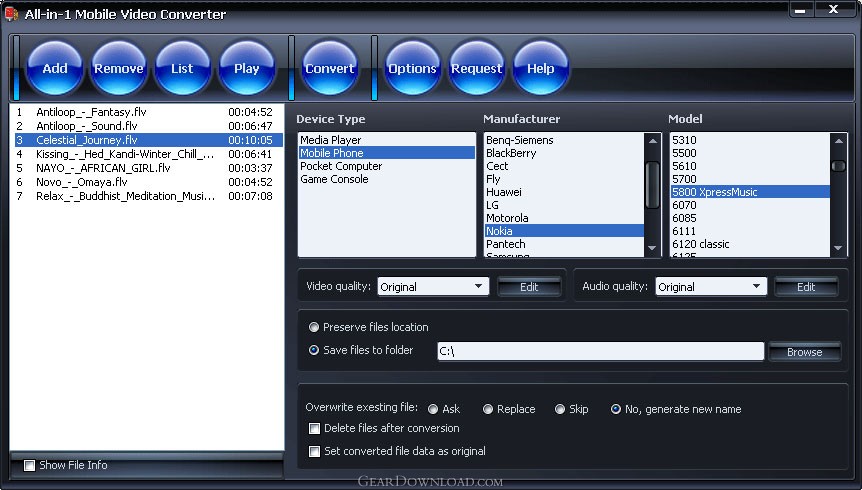Choose Nokia manufacturer

pyautogui.click(x=564, y=231)
